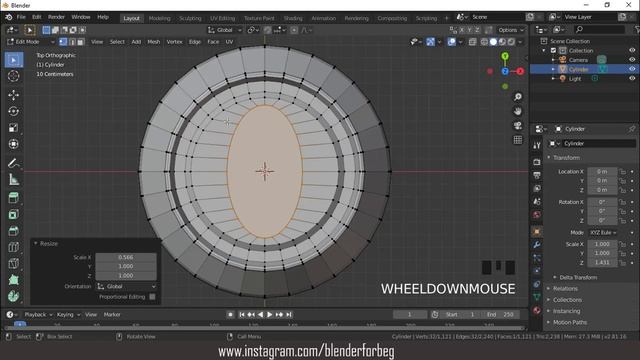Viewport: 640px width, 360px height.
Task: Open the Material properties tab icon
Action: [537, 310]
